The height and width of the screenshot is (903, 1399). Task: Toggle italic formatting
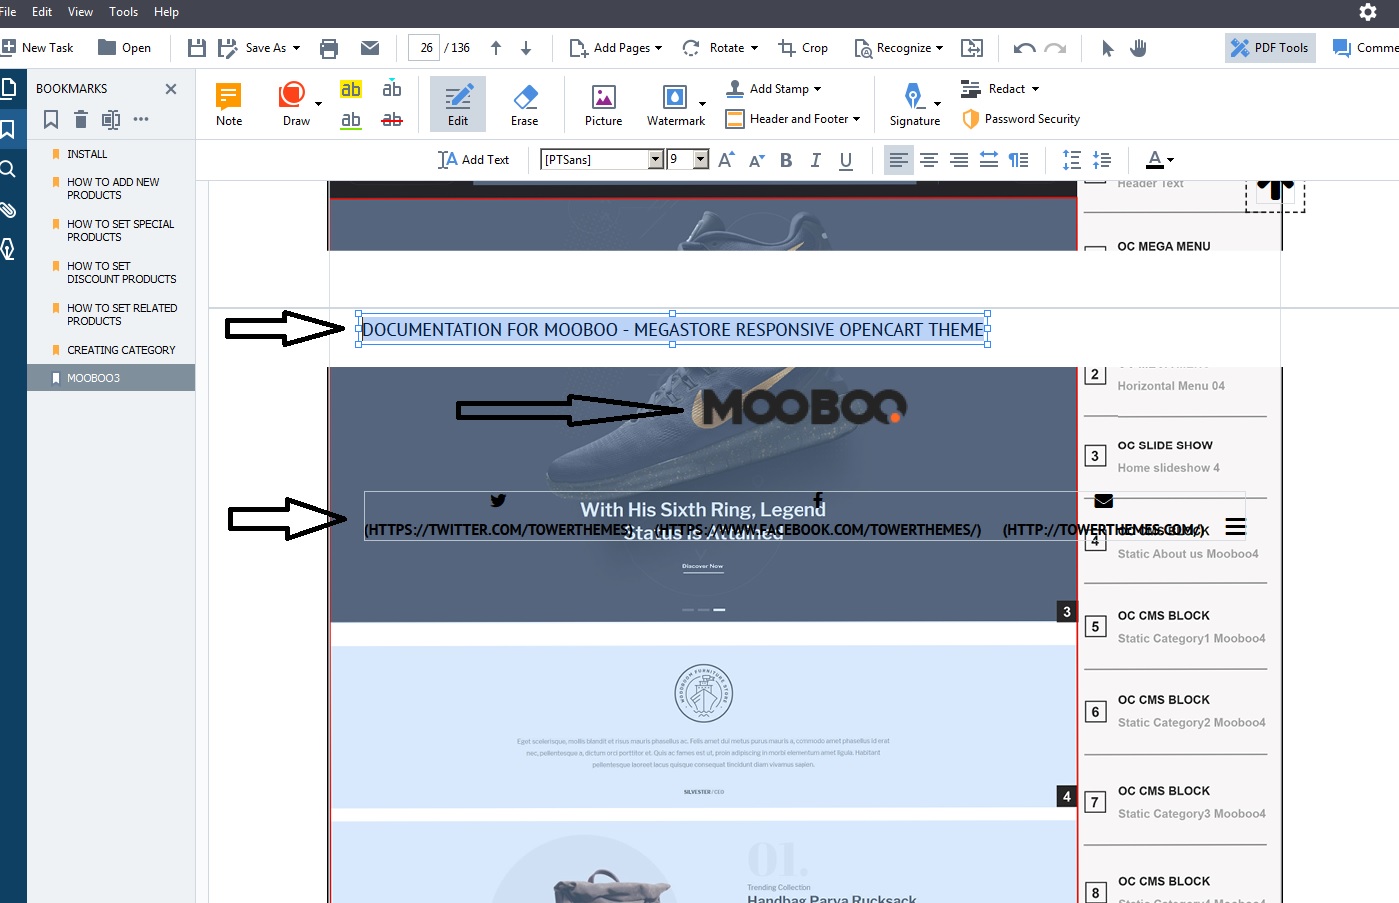click(816, 160)
